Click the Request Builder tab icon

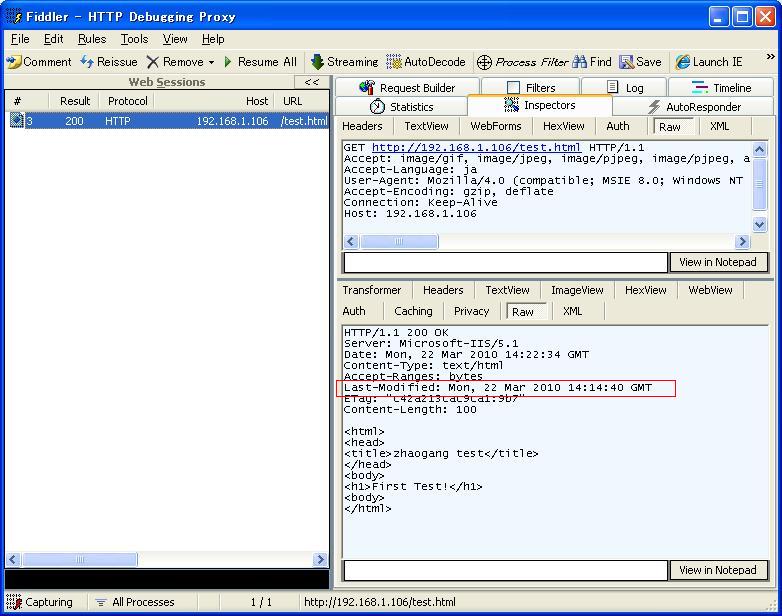coord(367,87)
